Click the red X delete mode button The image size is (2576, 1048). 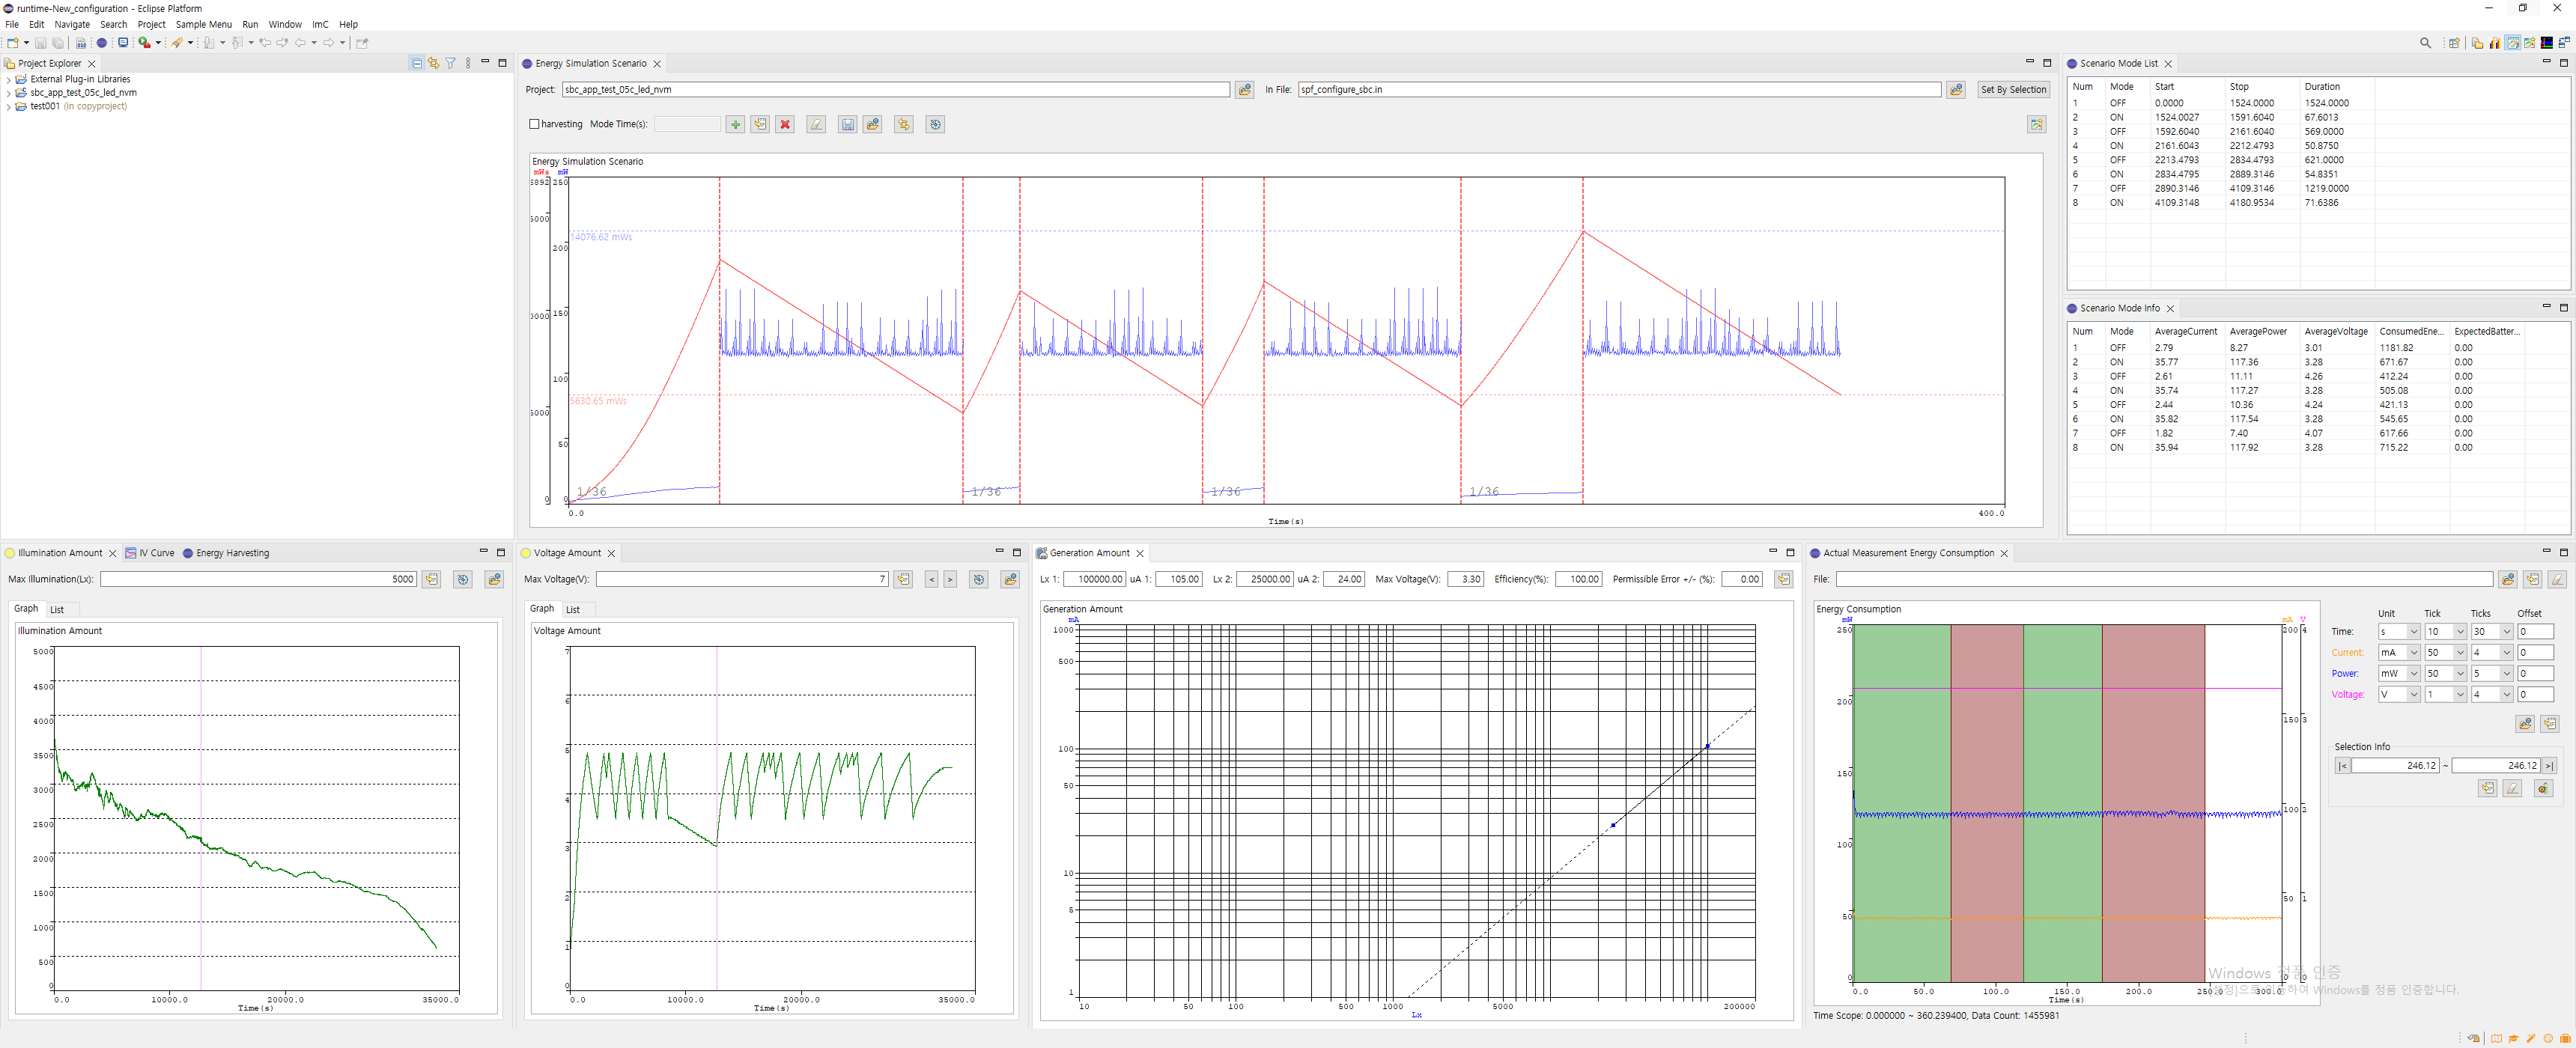click(x=785, y=124)
